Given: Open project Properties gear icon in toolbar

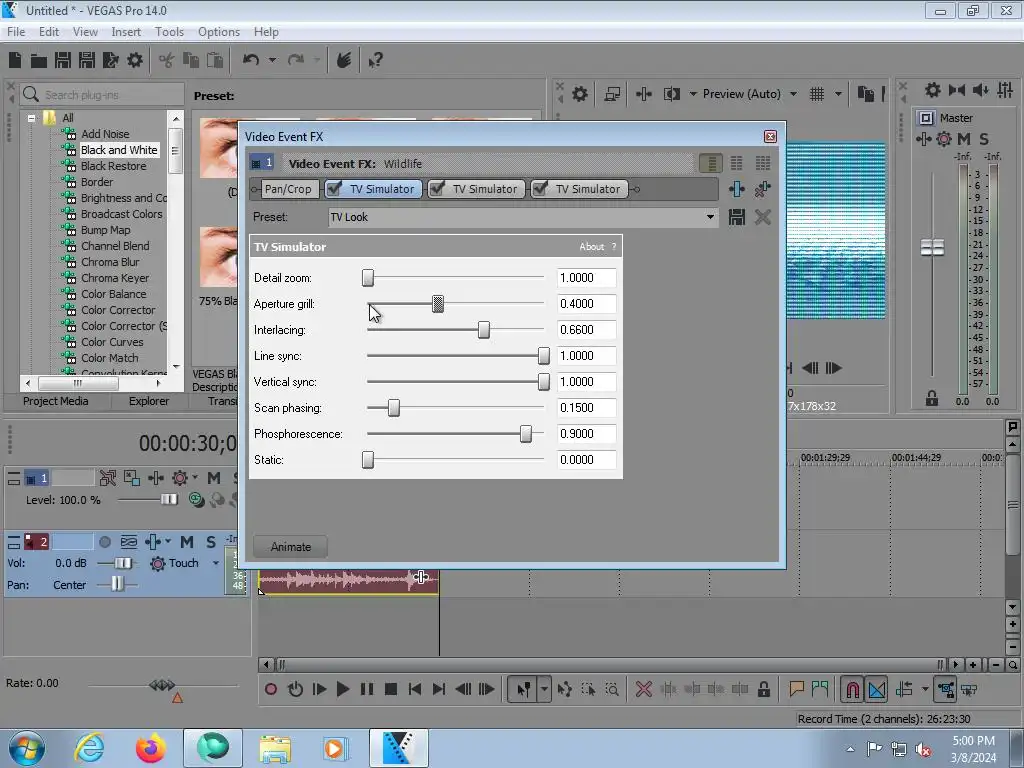Looking at the screenshot, I should [135, 60].
